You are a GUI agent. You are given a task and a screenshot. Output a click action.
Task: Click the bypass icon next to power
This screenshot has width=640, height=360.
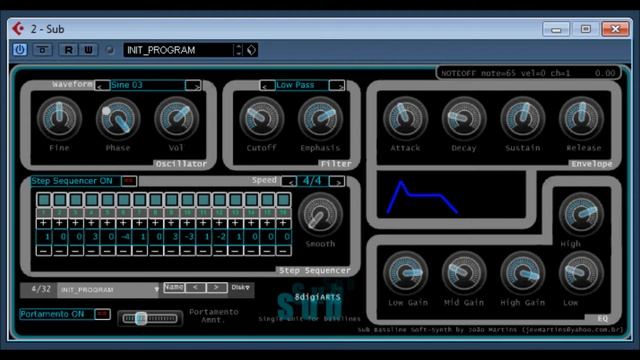42,50
